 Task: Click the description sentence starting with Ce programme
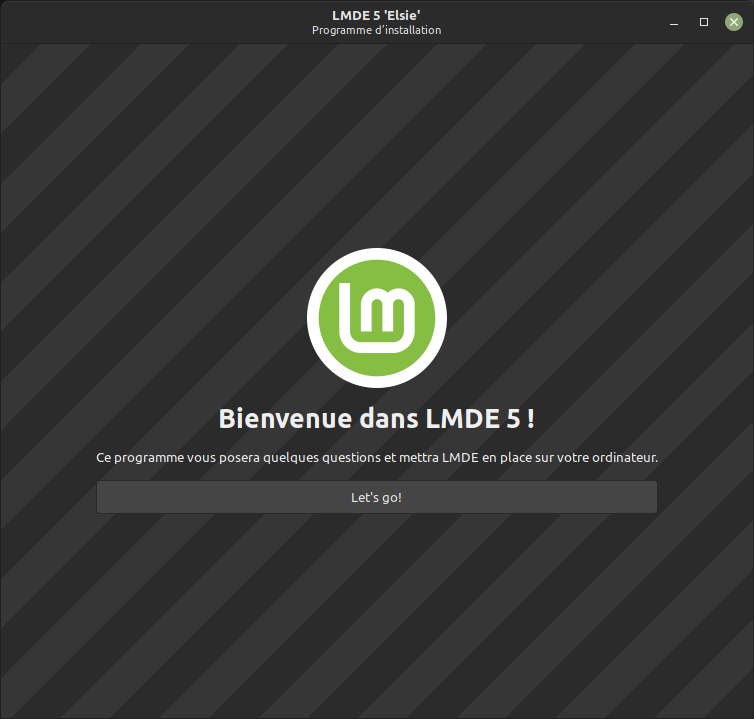(x=376, y=458)
